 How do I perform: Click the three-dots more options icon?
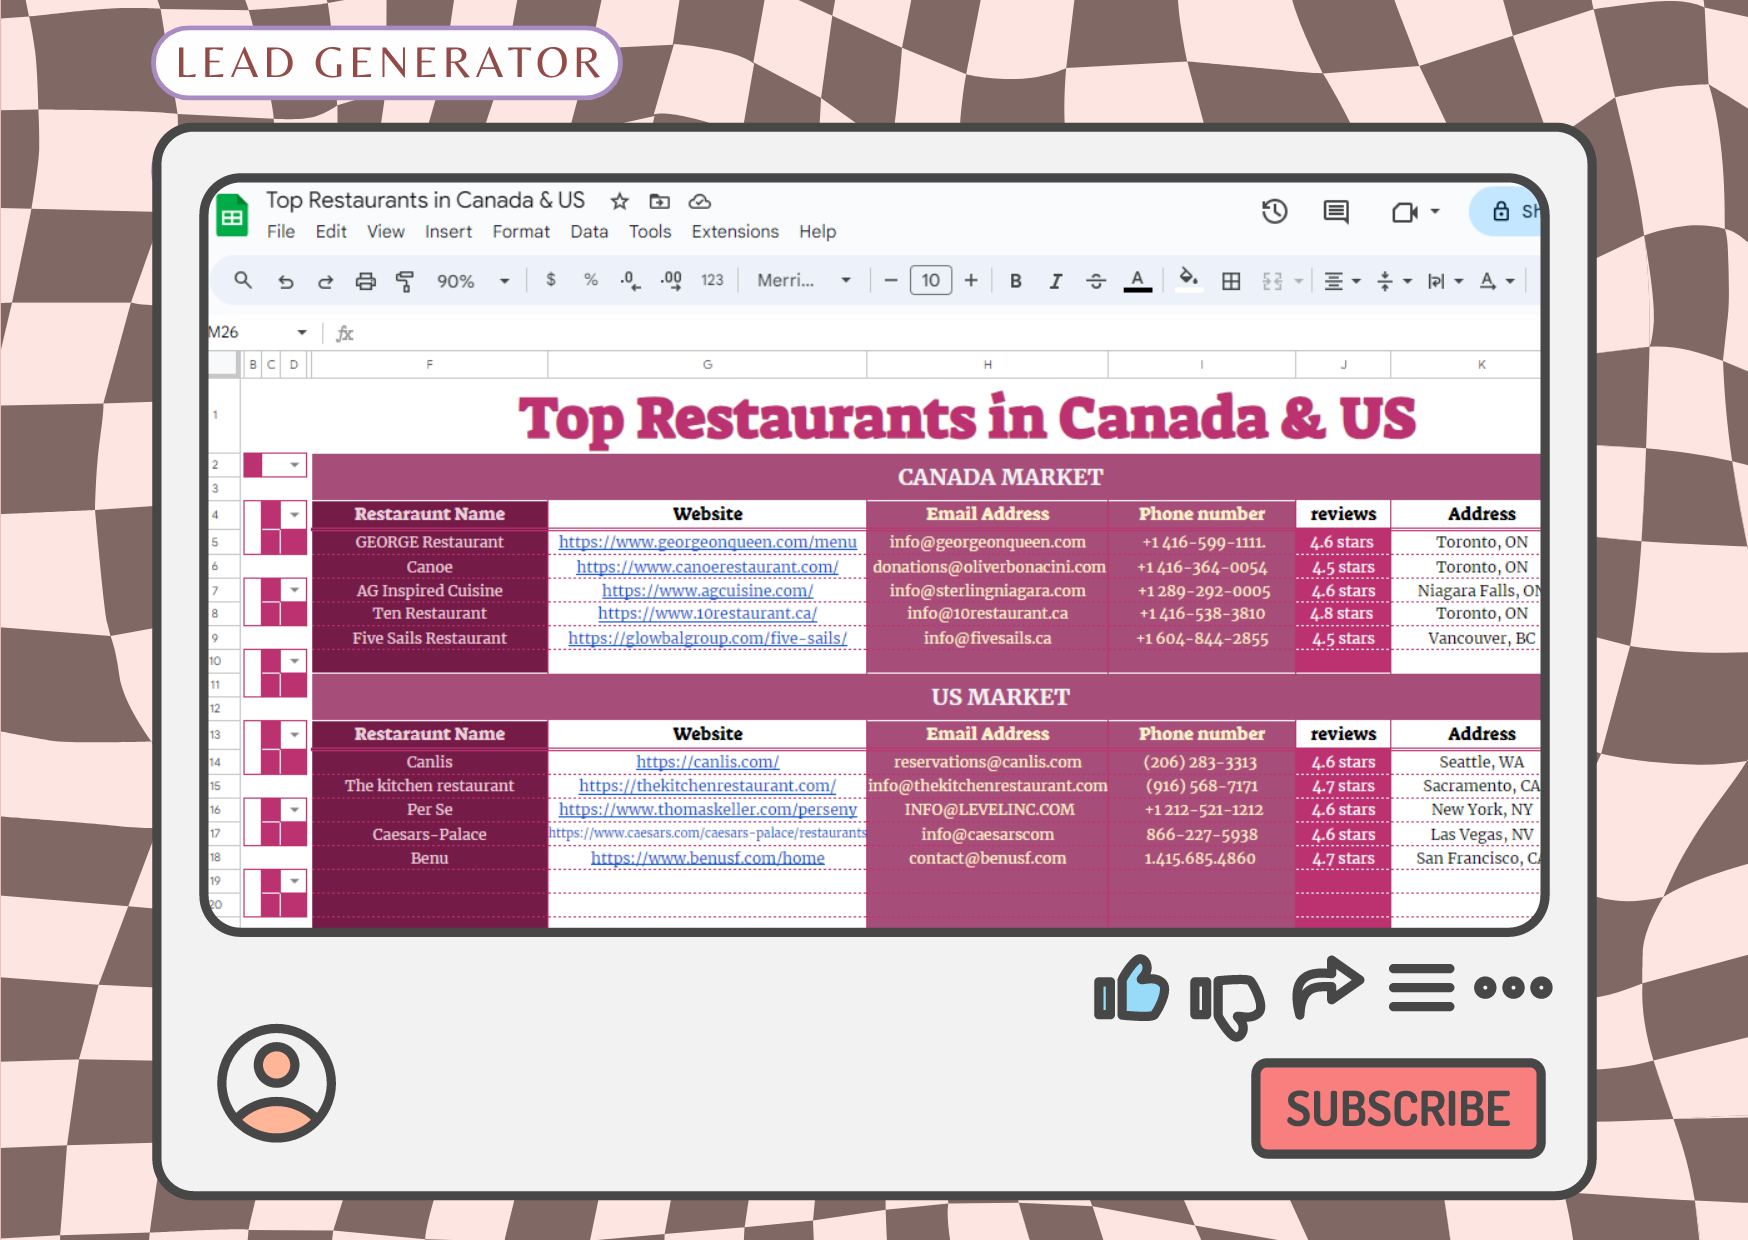coord(1513,988)
